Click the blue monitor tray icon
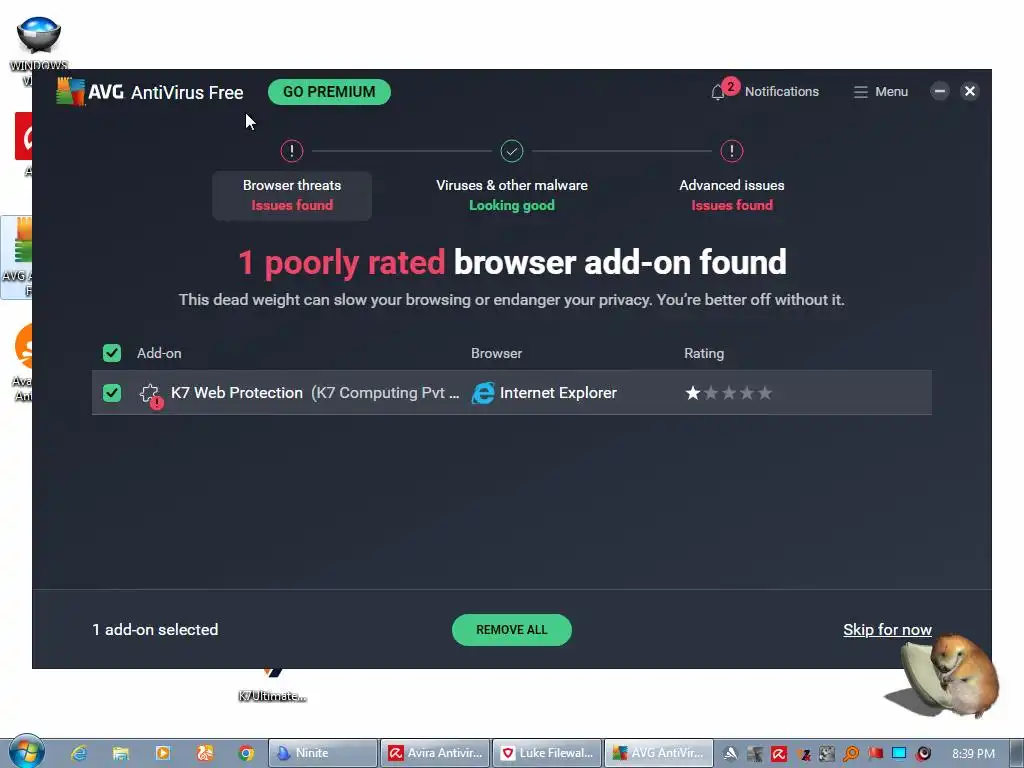 tap(899, 754)
